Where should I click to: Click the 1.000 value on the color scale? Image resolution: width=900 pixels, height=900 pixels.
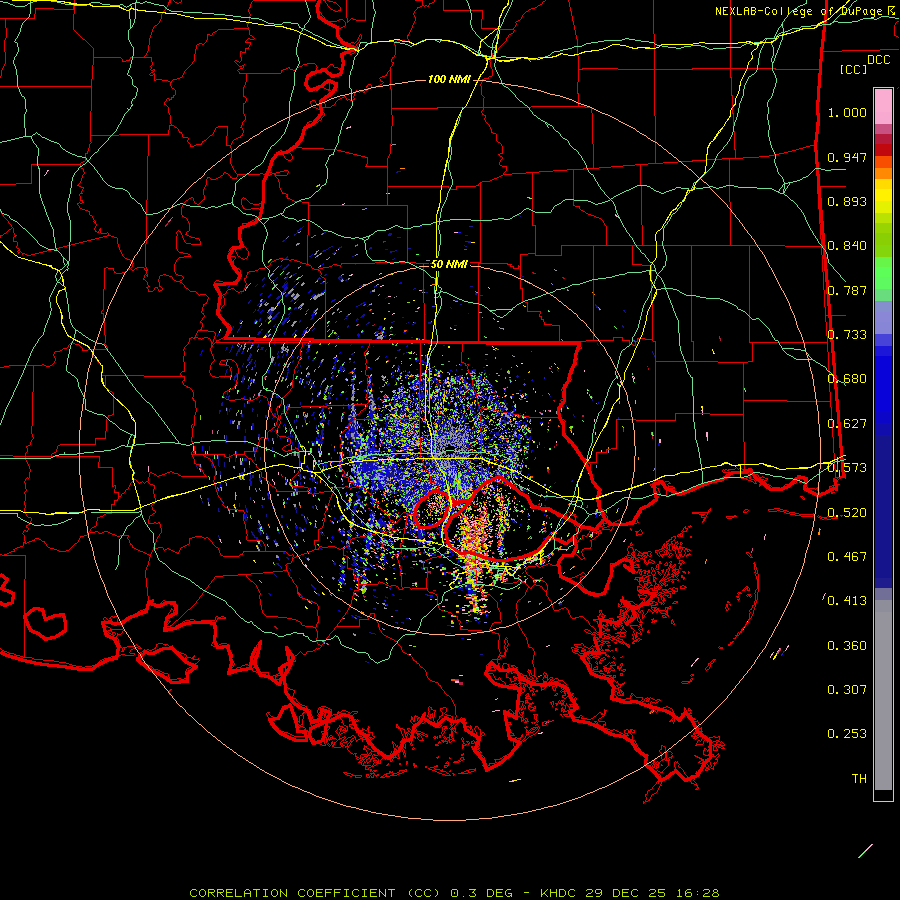(847, 112)
